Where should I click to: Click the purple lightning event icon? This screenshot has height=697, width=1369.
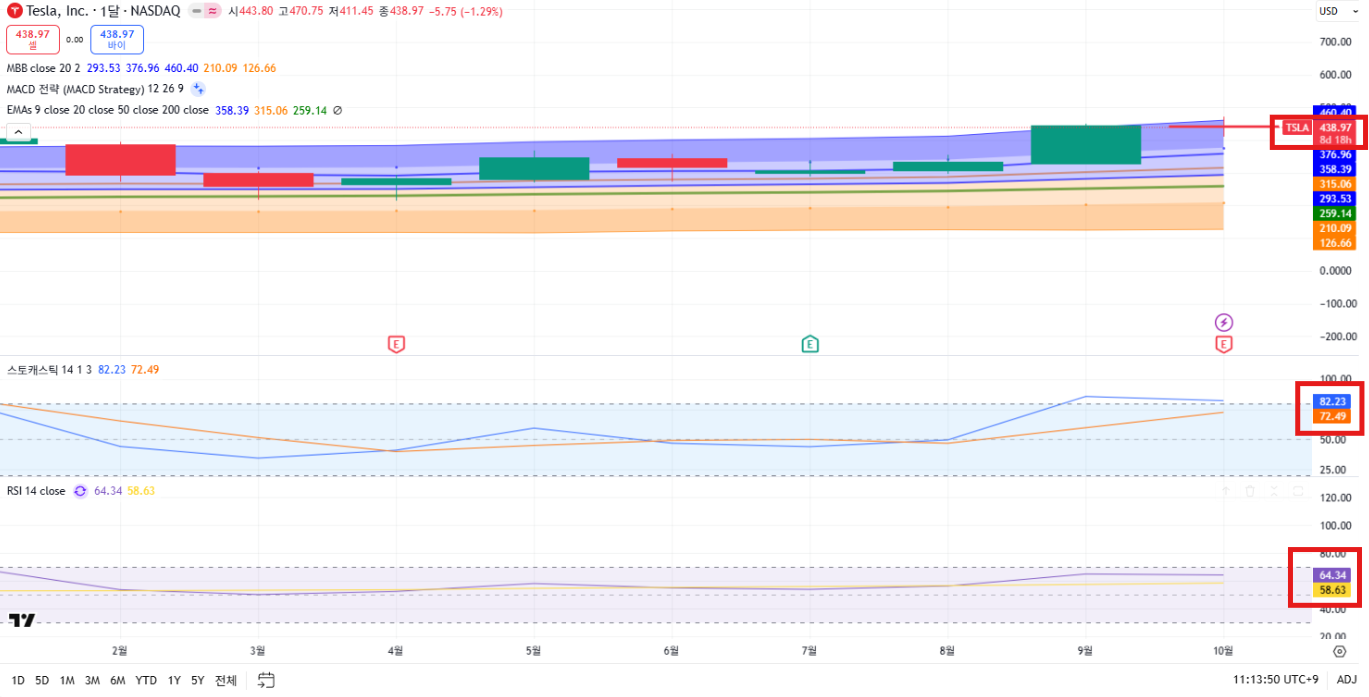coord(1224,322)
